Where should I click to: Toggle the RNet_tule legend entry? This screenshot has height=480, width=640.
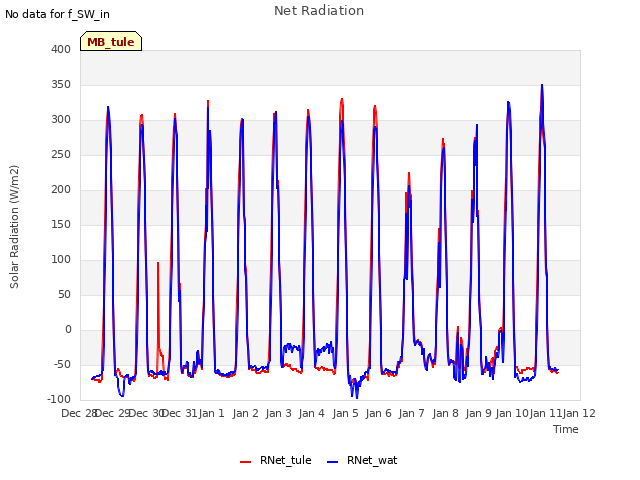coord(276,460)
